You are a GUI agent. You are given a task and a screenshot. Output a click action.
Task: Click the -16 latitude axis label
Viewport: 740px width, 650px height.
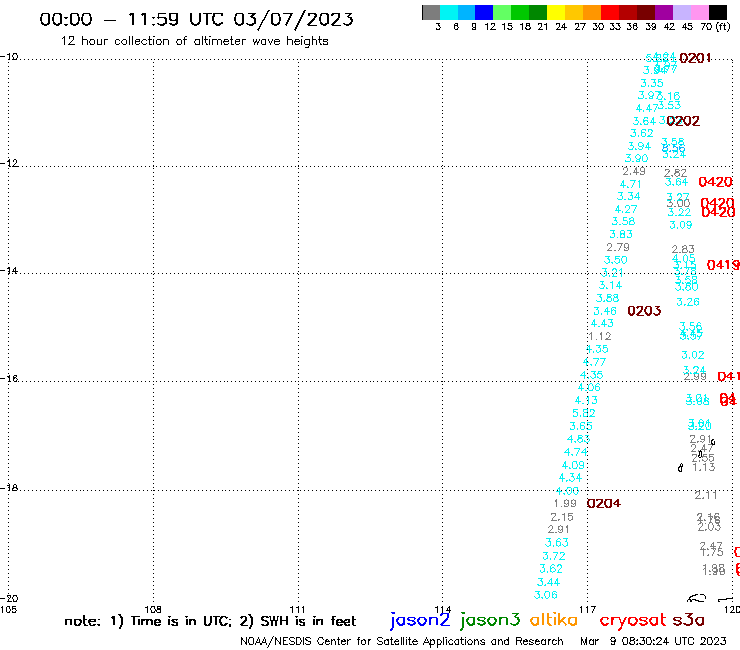pos(9,379)
